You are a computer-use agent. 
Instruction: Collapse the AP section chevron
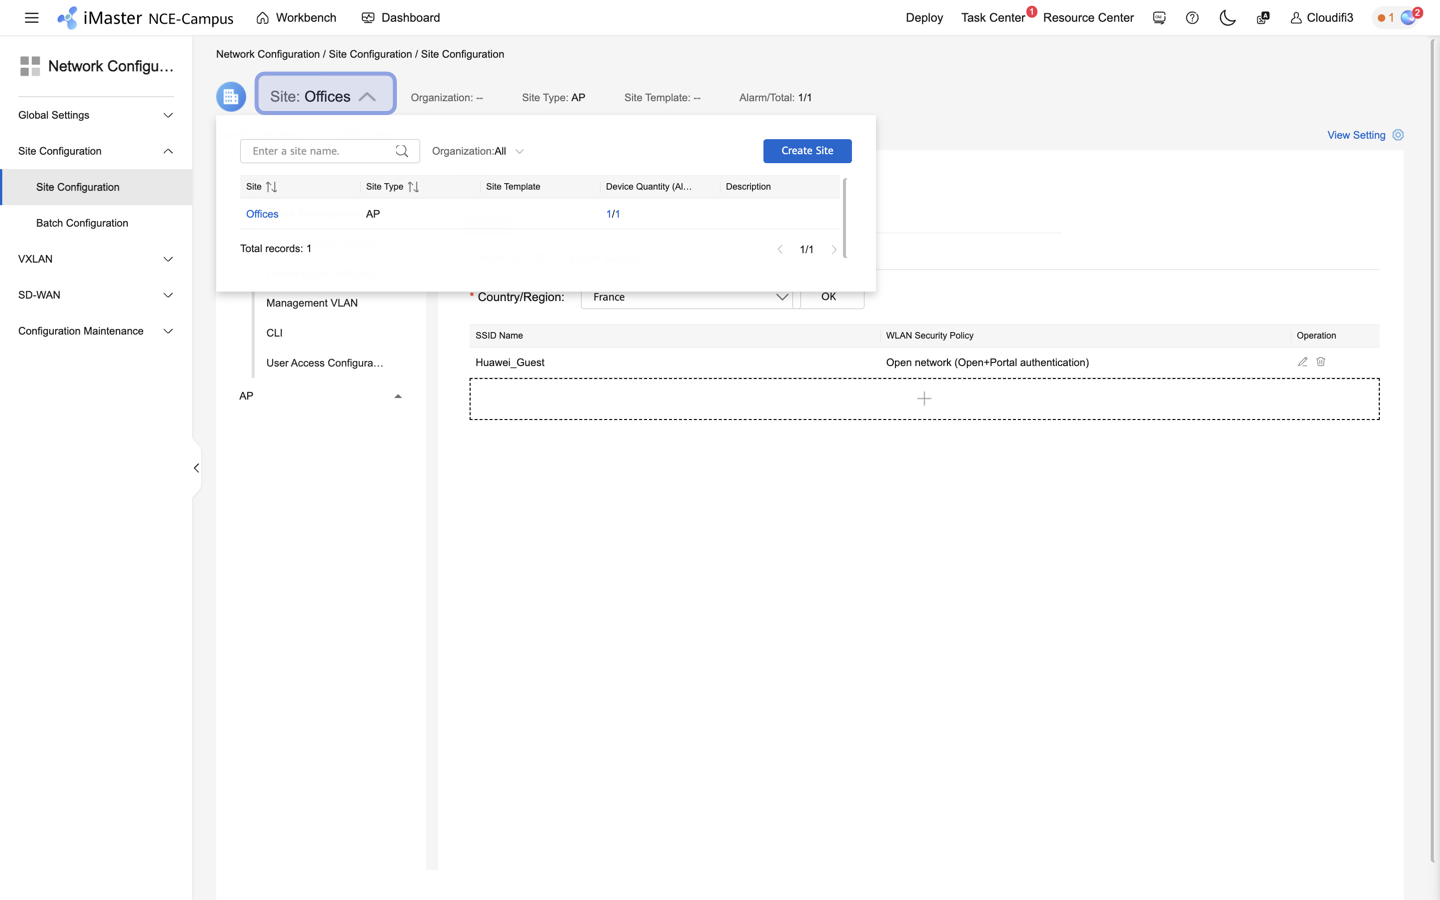[x=397, y=395]
